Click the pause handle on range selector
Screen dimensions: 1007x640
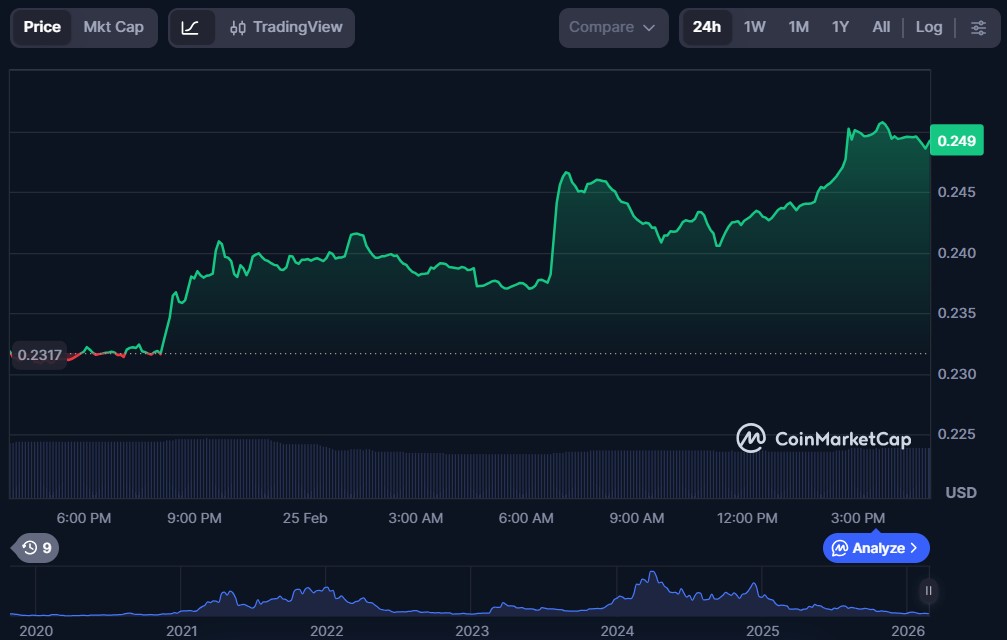point(929,591)
